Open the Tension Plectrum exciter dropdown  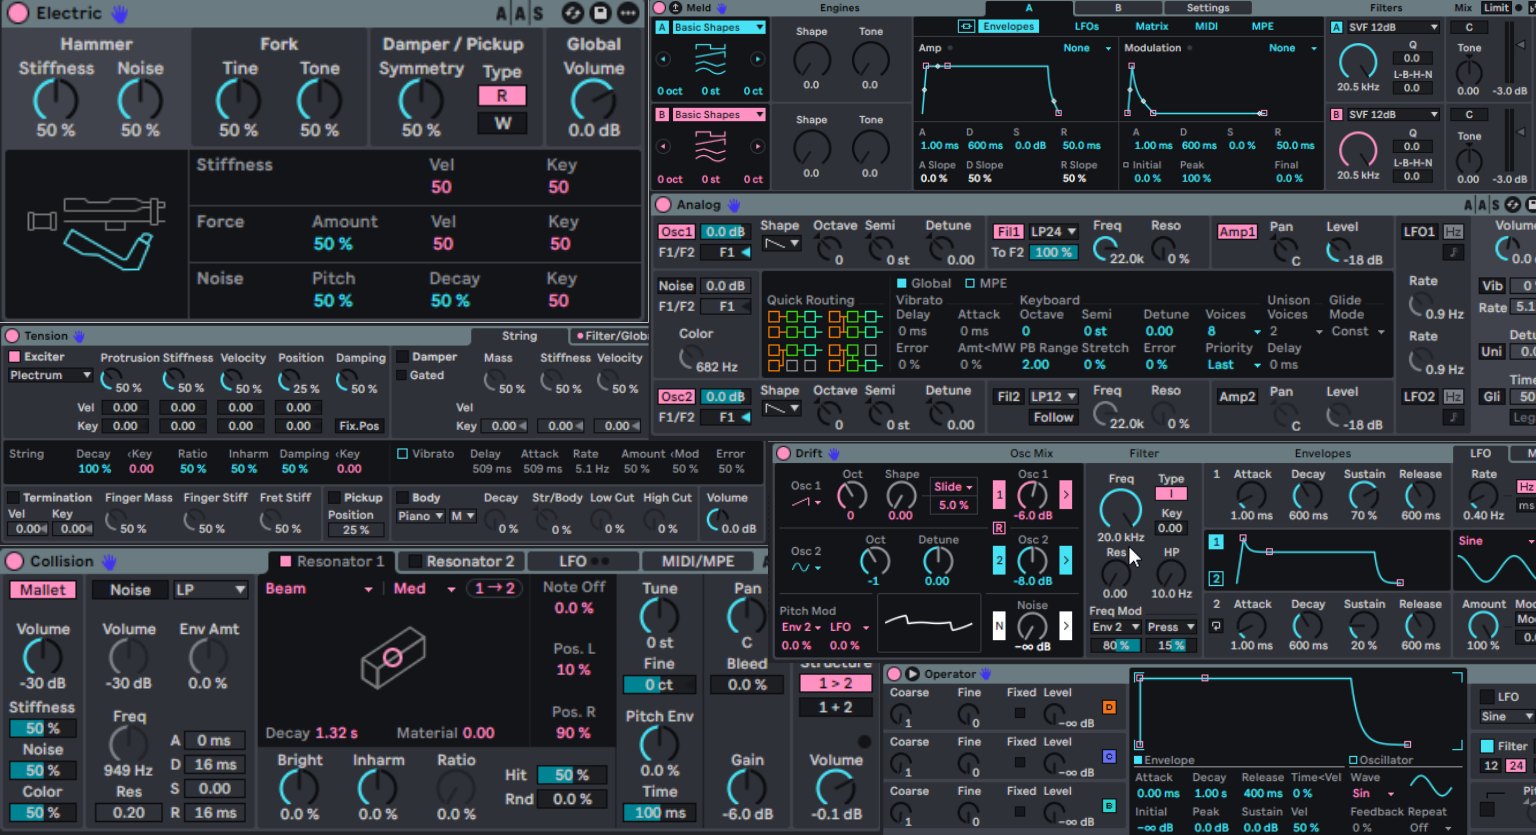[50, 375]
